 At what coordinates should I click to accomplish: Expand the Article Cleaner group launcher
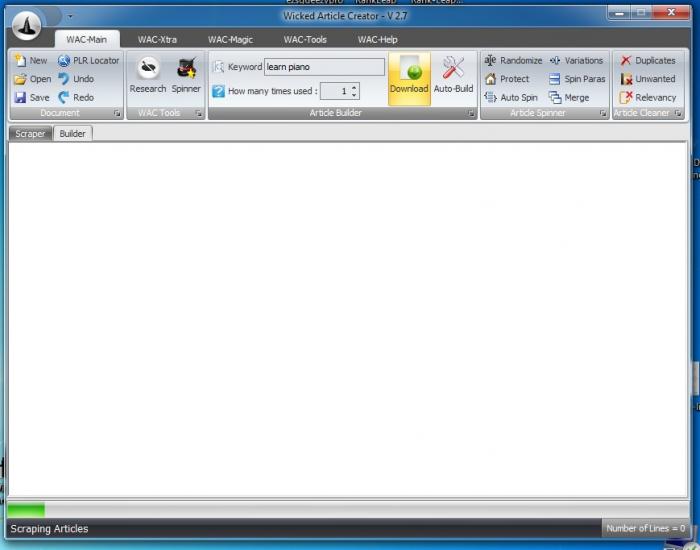(x=678, y=113)
